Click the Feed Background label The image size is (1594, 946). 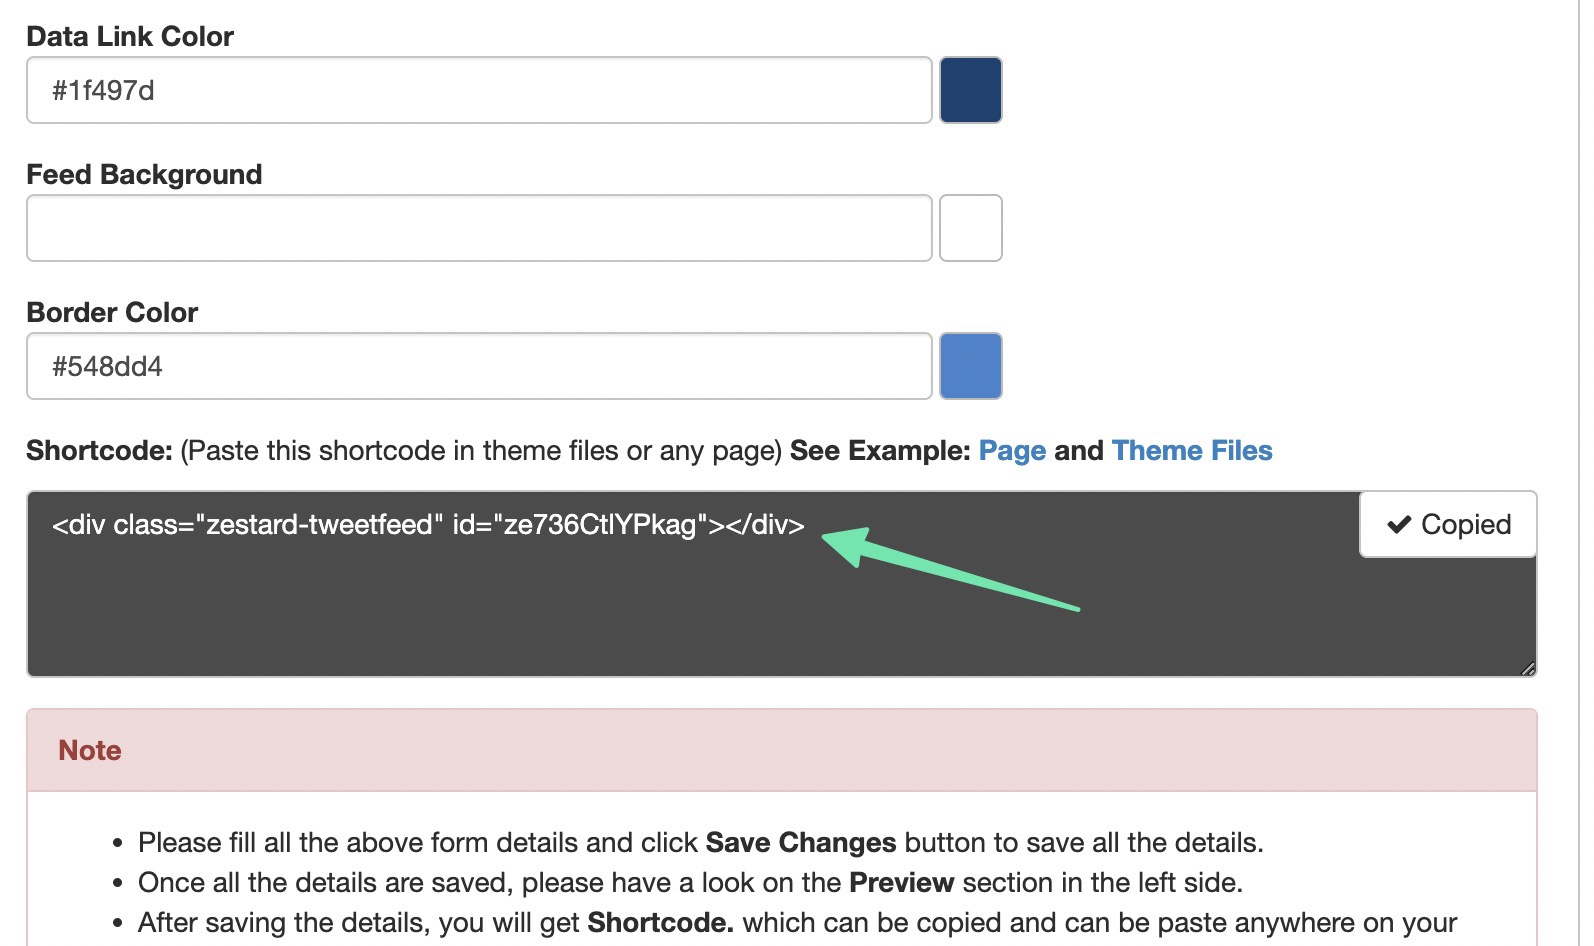pyautogui.click(x=144, y=175)
